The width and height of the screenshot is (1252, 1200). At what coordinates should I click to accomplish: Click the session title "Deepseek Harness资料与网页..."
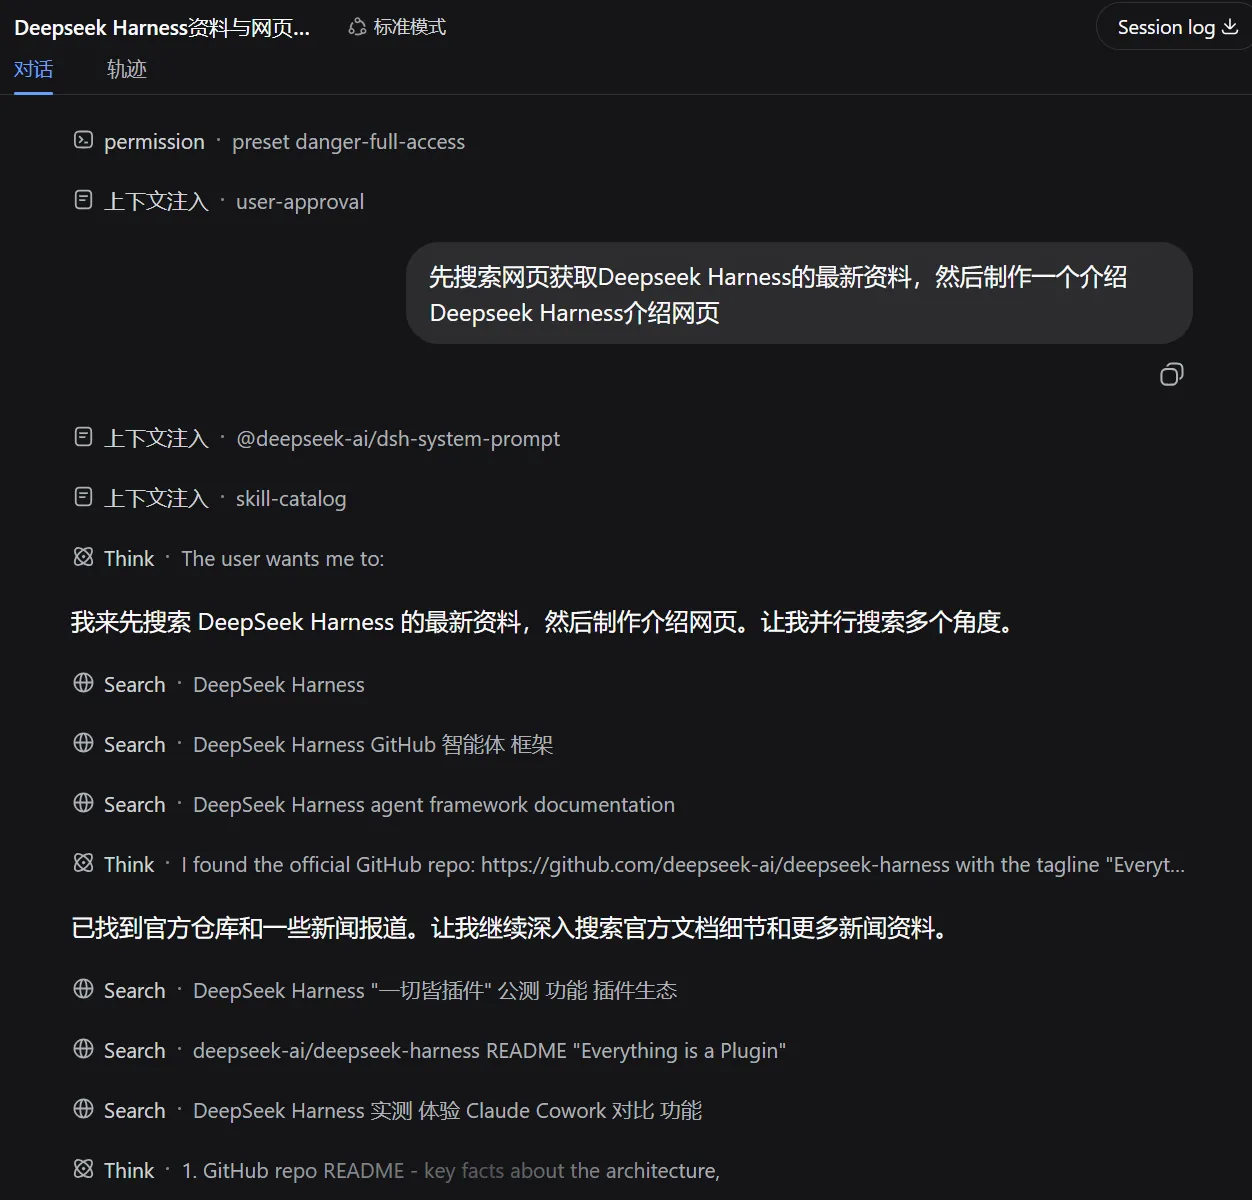coord(162,28)
